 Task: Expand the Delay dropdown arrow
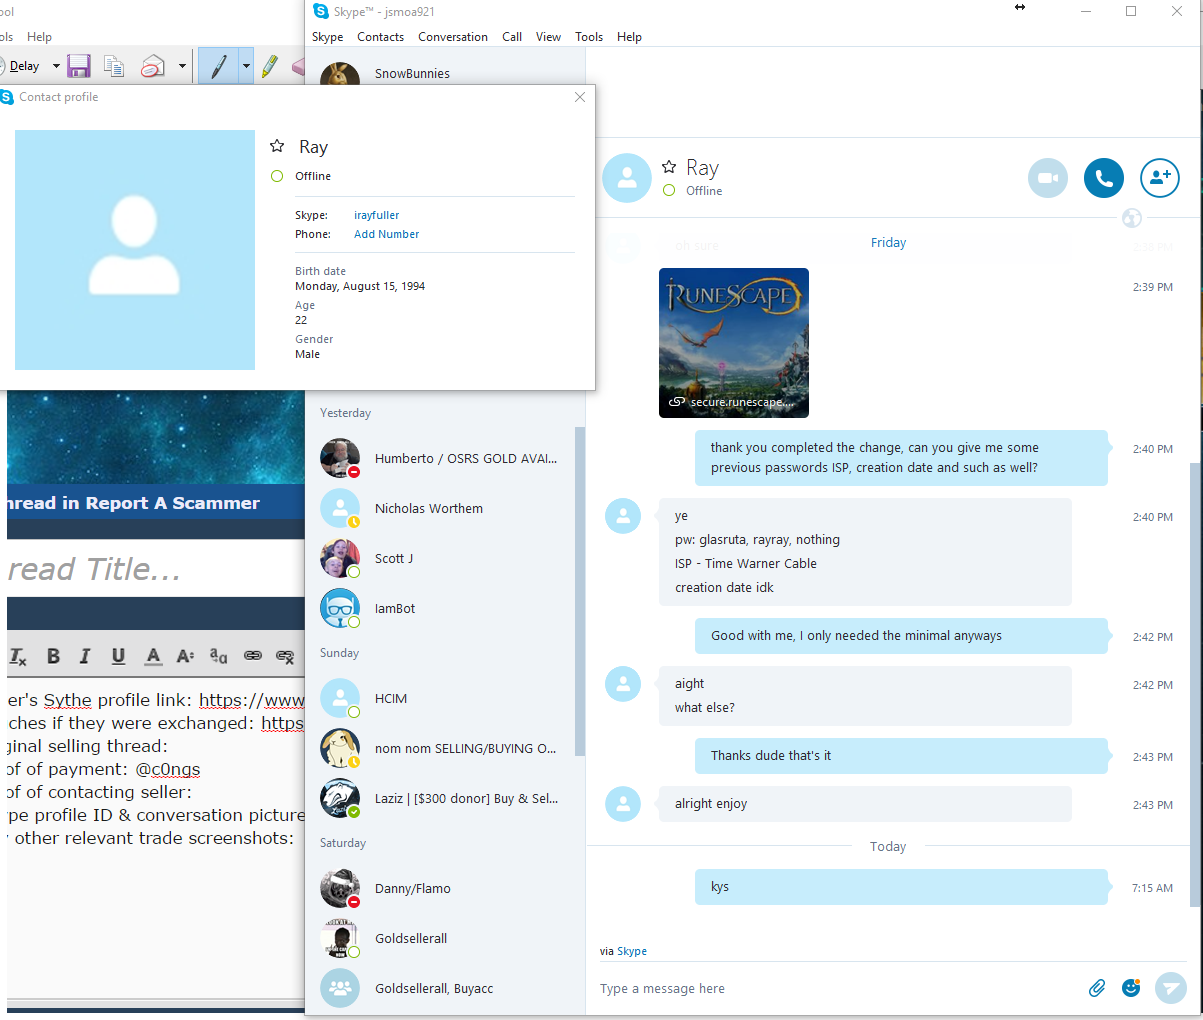tap(56, 66)
